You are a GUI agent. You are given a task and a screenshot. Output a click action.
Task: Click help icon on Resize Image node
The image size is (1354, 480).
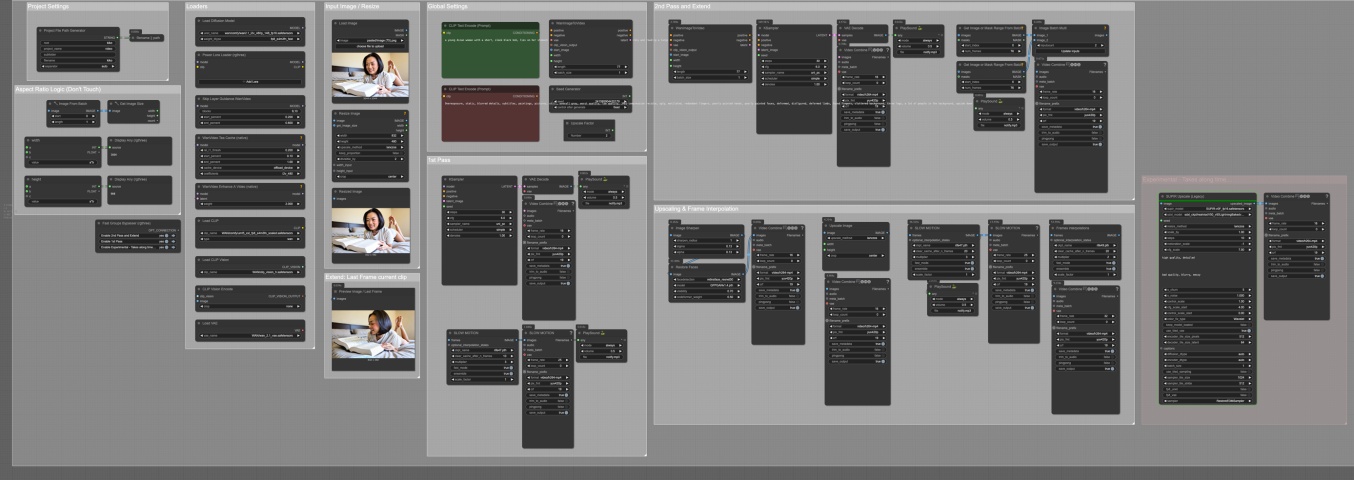[x=405, y=113]
